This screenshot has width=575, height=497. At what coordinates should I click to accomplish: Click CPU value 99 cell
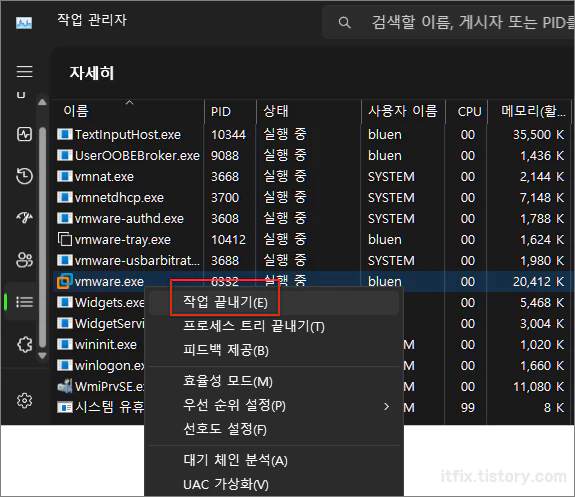[468, 408]
